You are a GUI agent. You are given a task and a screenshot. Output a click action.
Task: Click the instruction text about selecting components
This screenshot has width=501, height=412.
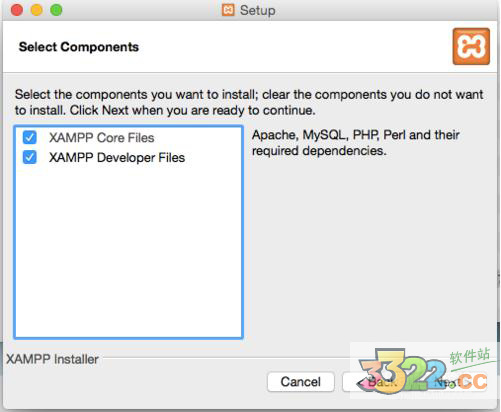click(x=249, y=102)
